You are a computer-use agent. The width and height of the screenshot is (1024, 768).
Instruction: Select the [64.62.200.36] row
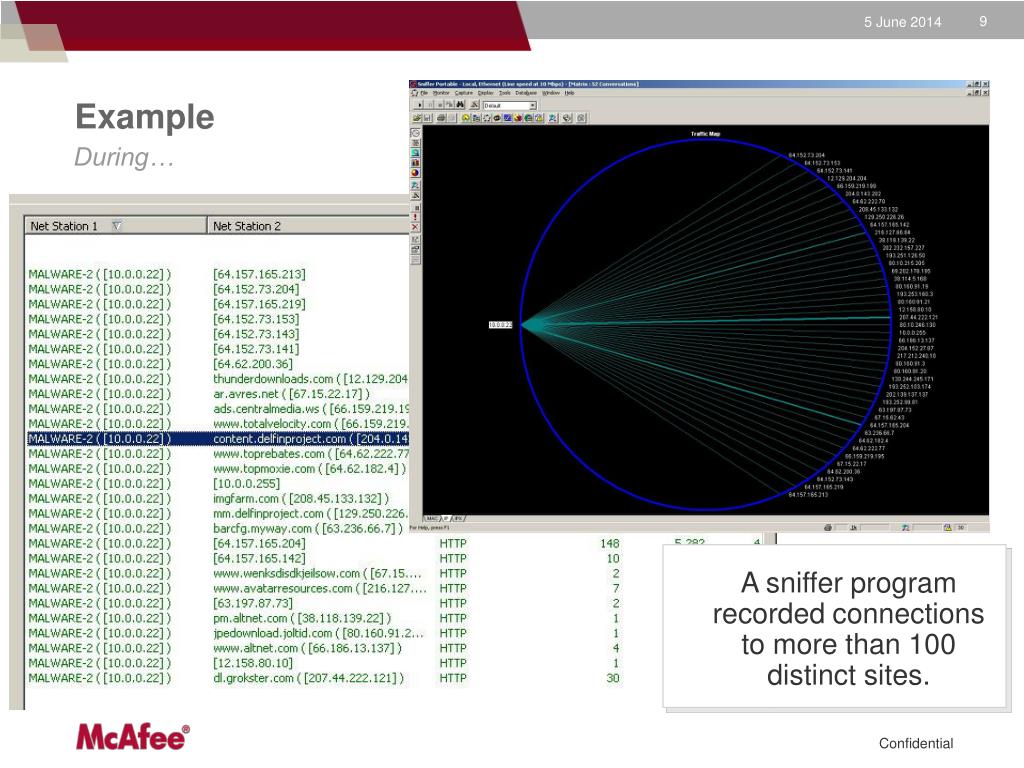(218, 364)
